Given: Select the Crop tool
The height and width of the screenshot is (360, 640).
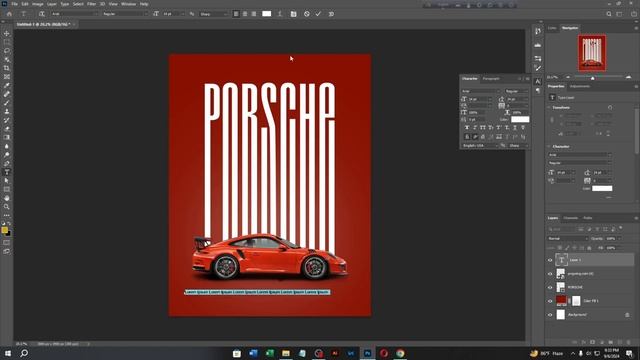Looking at the screenshot, I should tap(7, 68).
